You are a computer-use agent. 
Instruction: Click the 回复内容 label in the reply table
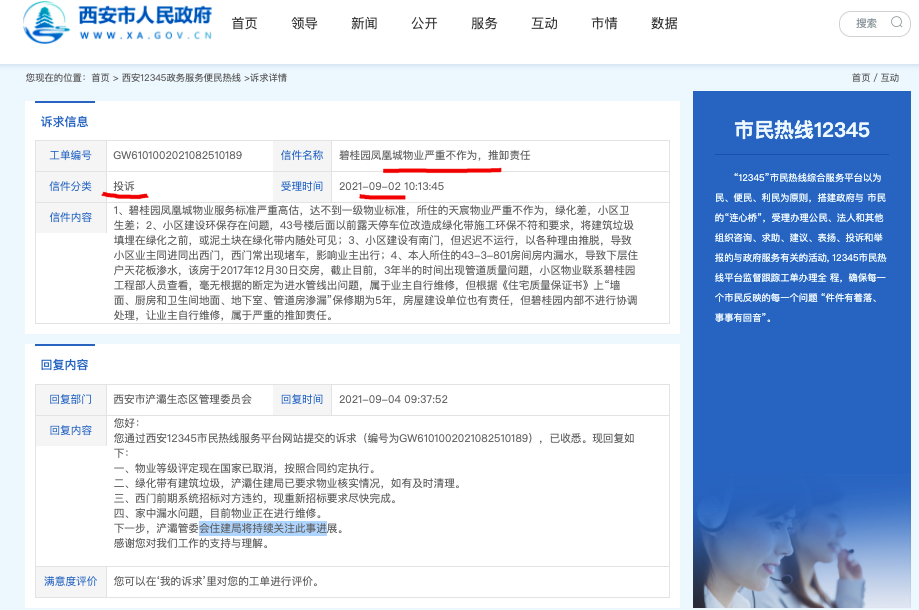tap(70, 431)
